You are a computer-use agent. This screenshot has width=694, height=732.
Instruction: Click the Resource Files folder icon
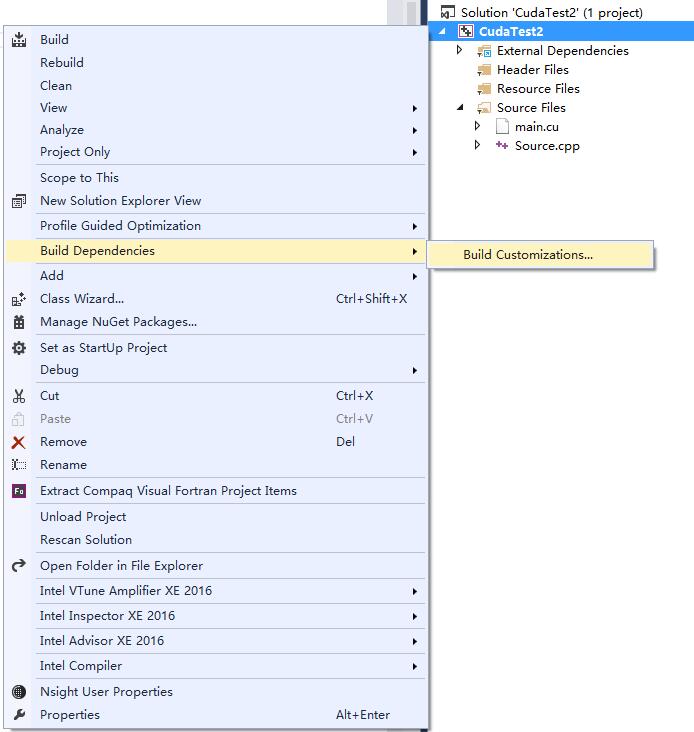(484, 89)
